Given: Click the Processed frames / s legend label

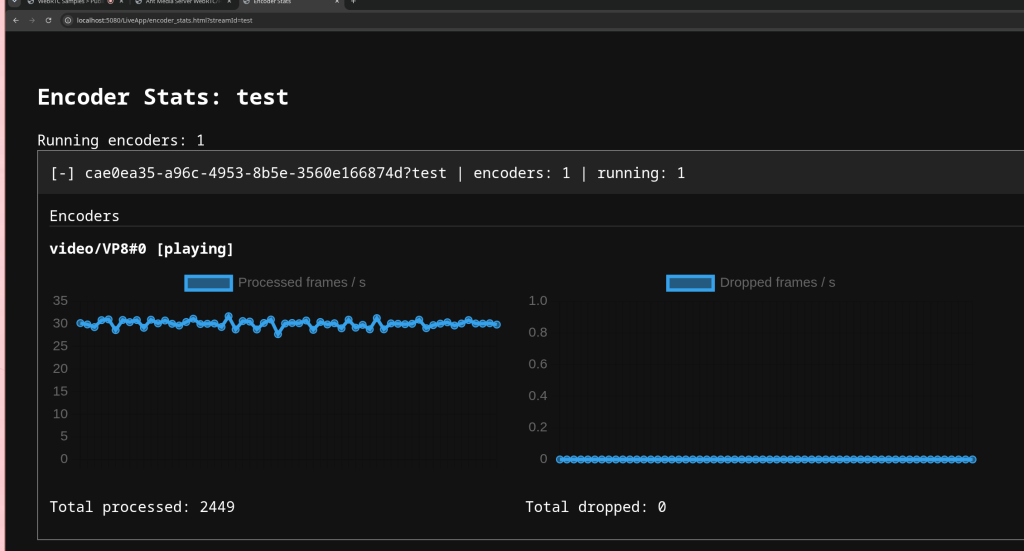Looking at the screenshot, I should 302,283.
